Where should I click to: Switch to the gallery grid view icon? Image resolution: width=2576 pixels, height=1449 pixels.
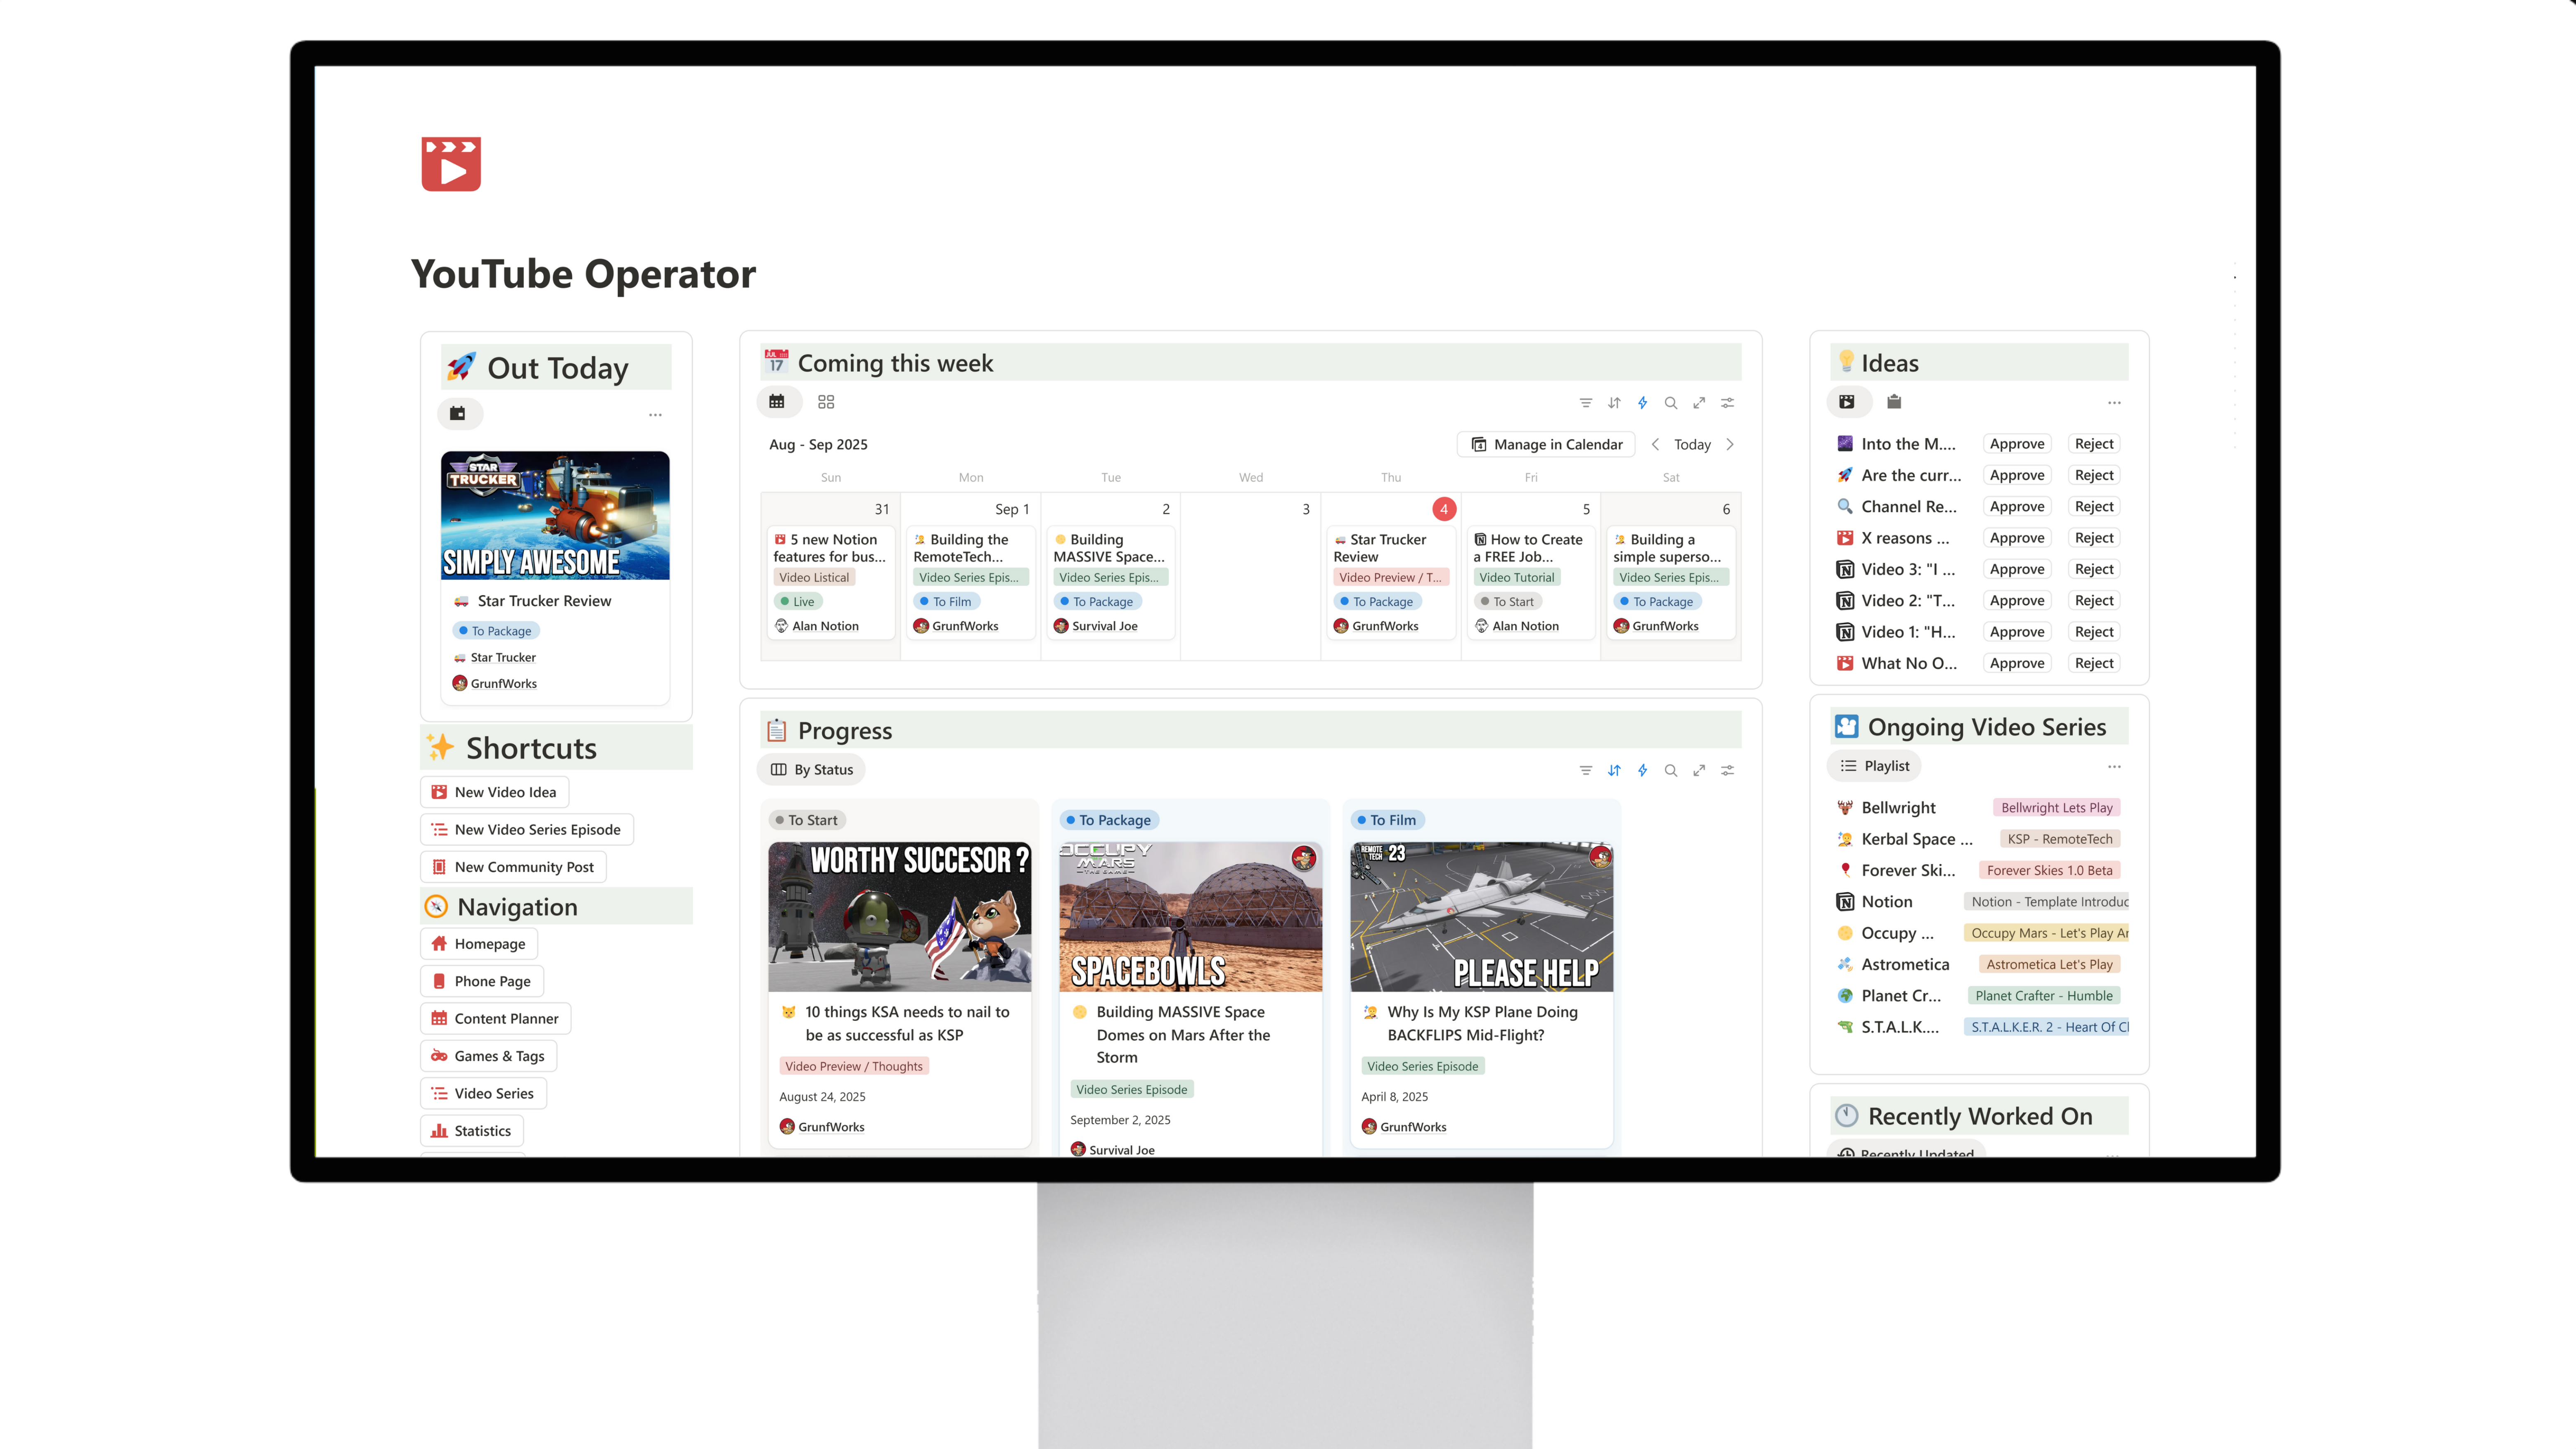pos(826,402)
